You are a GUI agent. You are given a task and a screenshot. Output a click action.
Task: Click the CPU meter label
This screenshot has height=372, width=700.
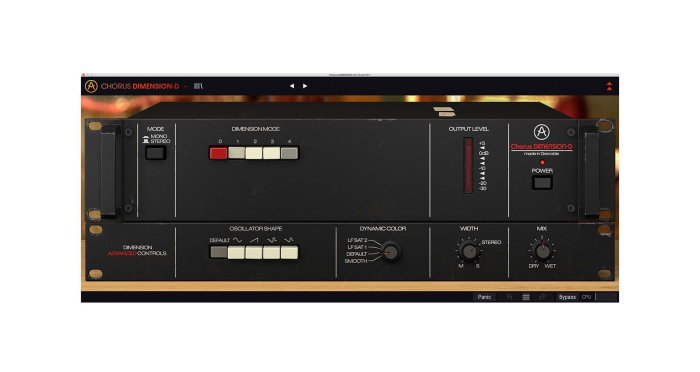click(587, 297)
